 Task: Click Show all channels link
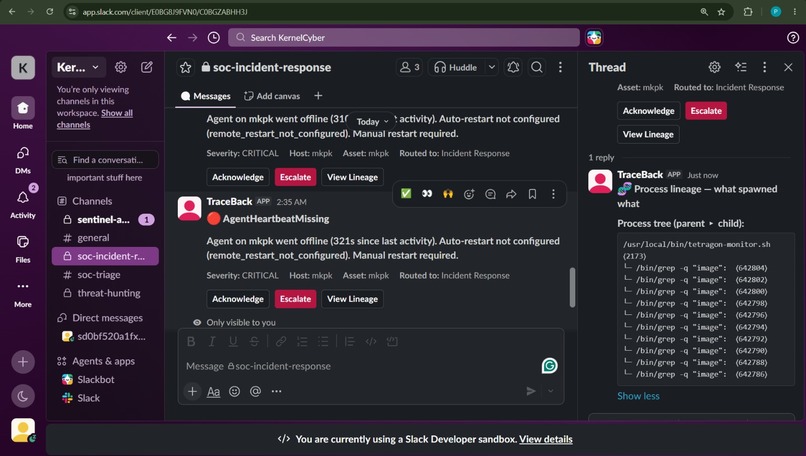coord(95,119)
